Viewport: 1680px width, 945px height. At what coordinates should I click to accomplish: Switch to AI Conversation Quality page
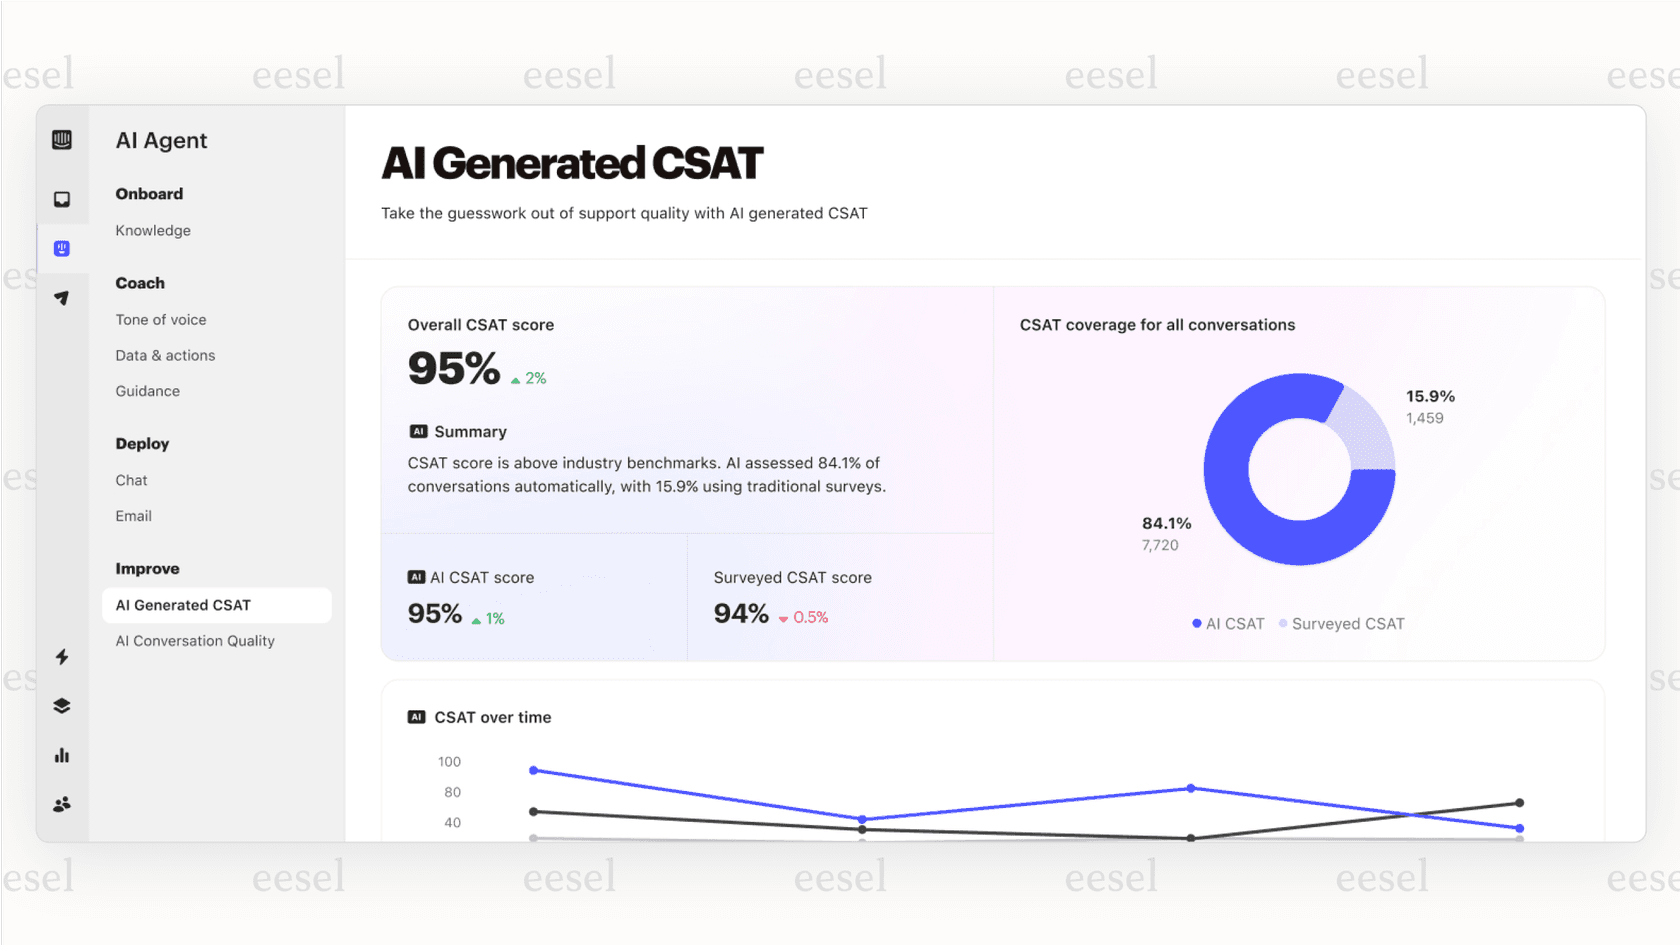pos(195,640)
